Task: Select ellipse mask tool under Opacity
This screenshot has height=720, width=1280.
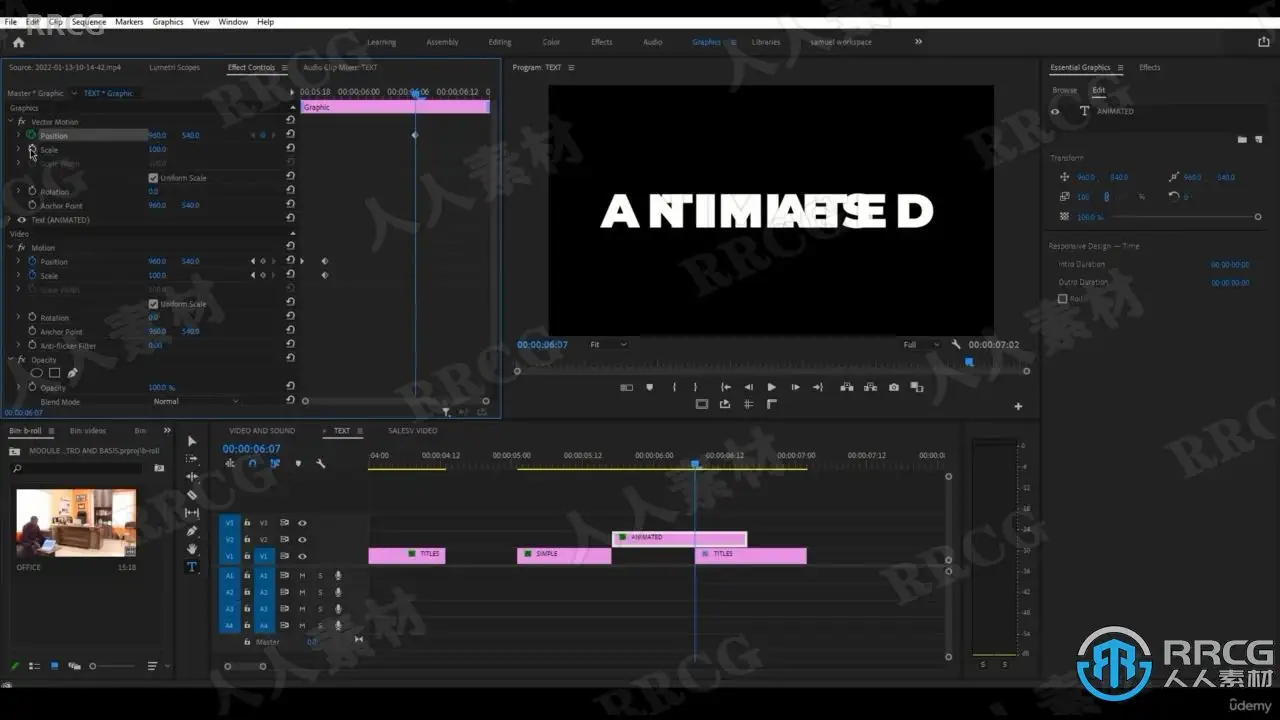Action: [x=37, y=373]
